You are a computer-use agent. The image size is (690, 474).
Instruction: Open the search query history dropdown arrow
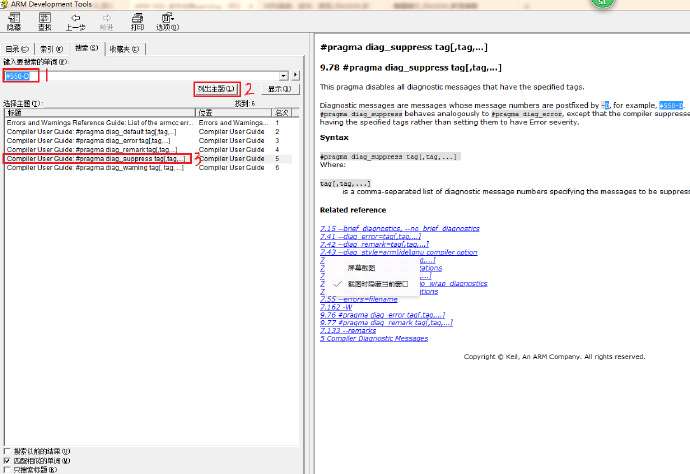point(284,76)
